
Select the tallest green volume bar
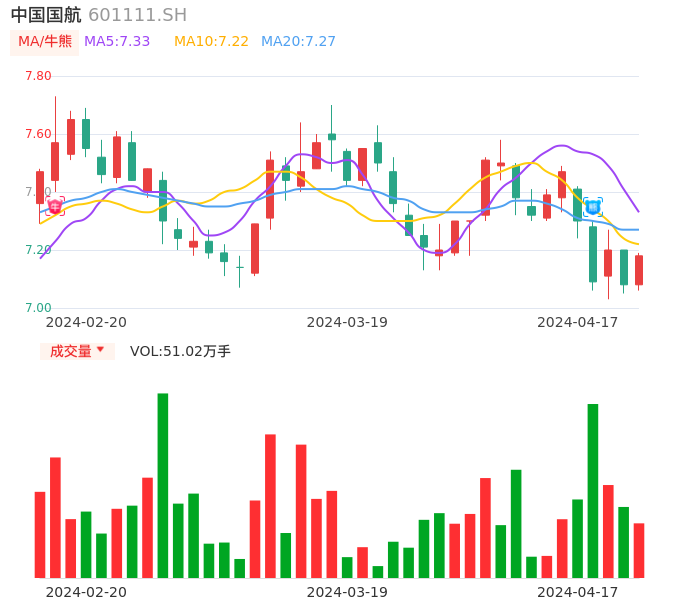[x=162, y=485]
